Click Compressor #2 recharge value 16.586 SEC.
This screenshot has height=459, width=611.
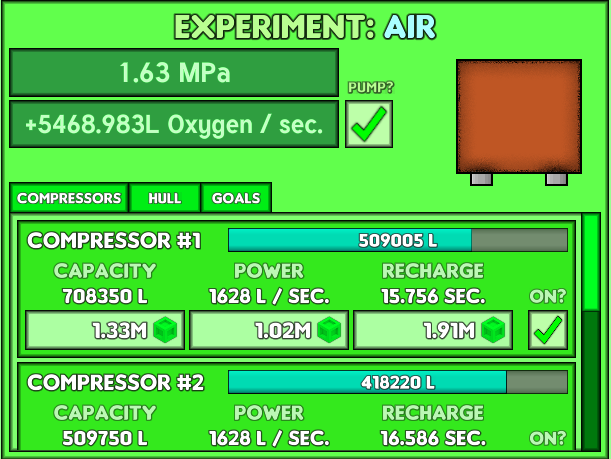433,438
